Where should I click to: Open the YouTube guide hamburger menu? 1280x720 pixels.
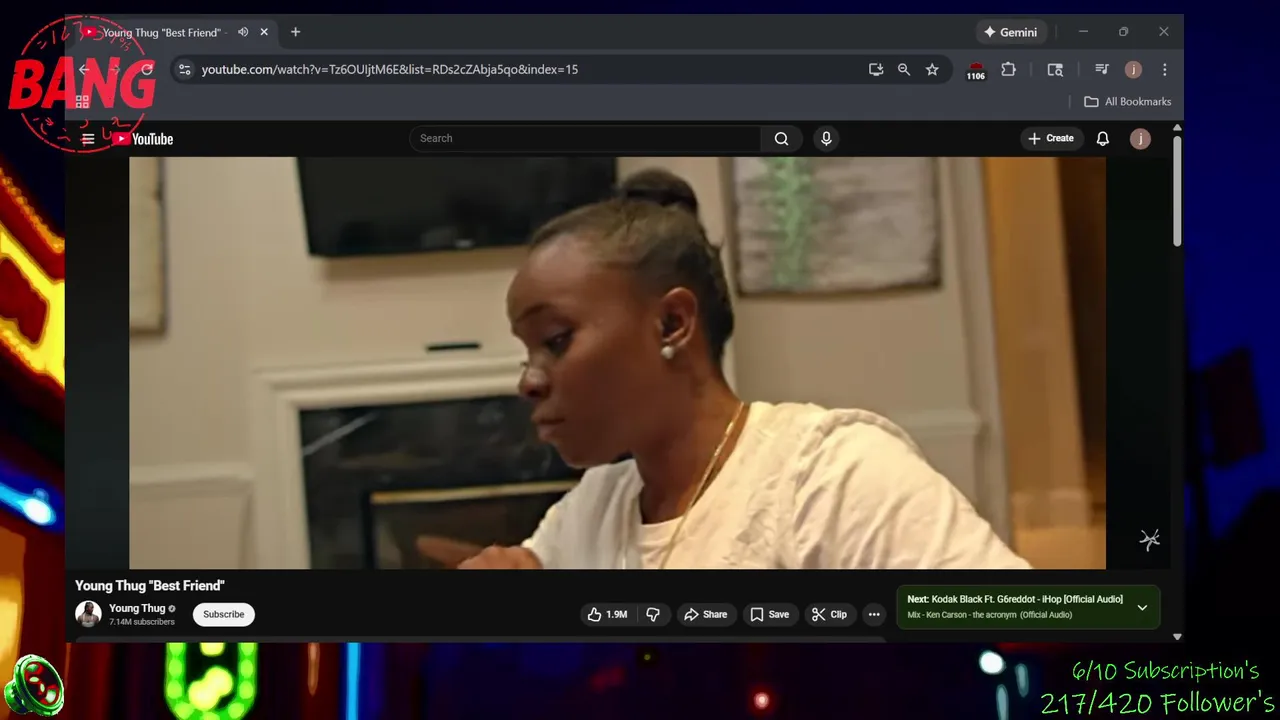[x=88, y=139]
